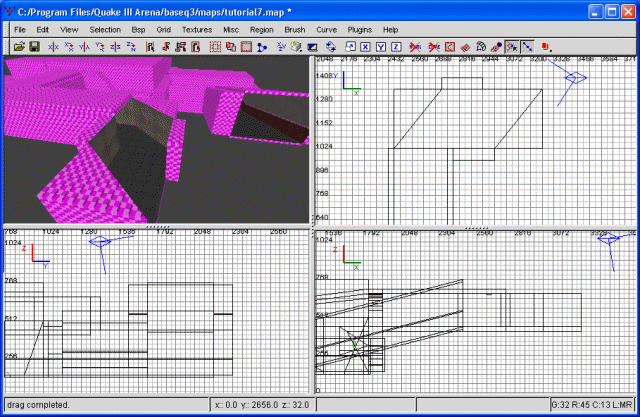Open the Grid menu
The height and width of the screenshot is (417, 640).
[163, 30]
